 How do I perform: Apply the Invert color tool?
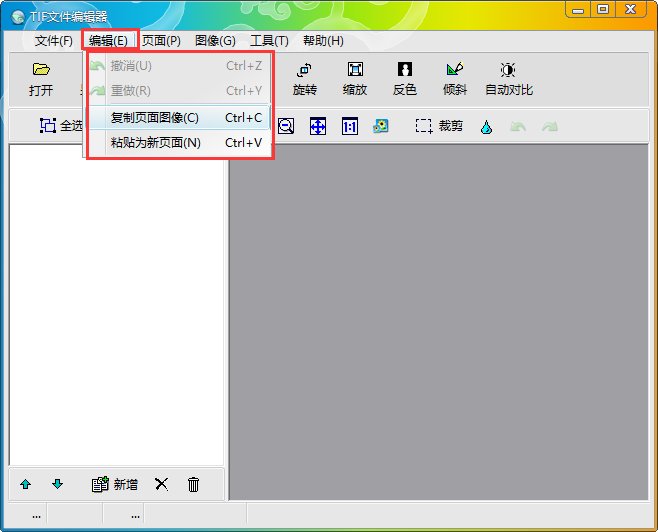[x=405, y=69]
